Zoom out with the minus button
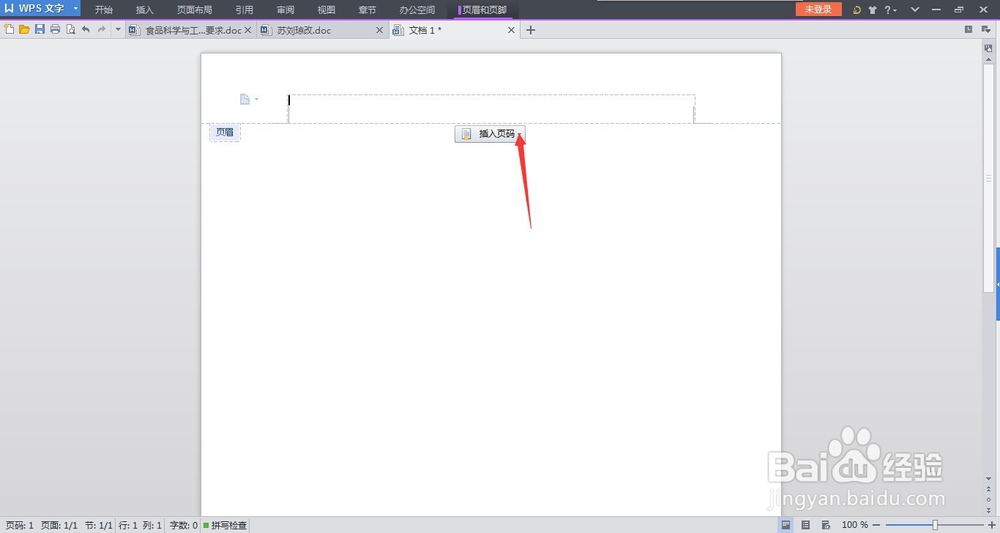The height and width of the screenshot is (533, 1000). pyautogui.click(x=876, y=525)
